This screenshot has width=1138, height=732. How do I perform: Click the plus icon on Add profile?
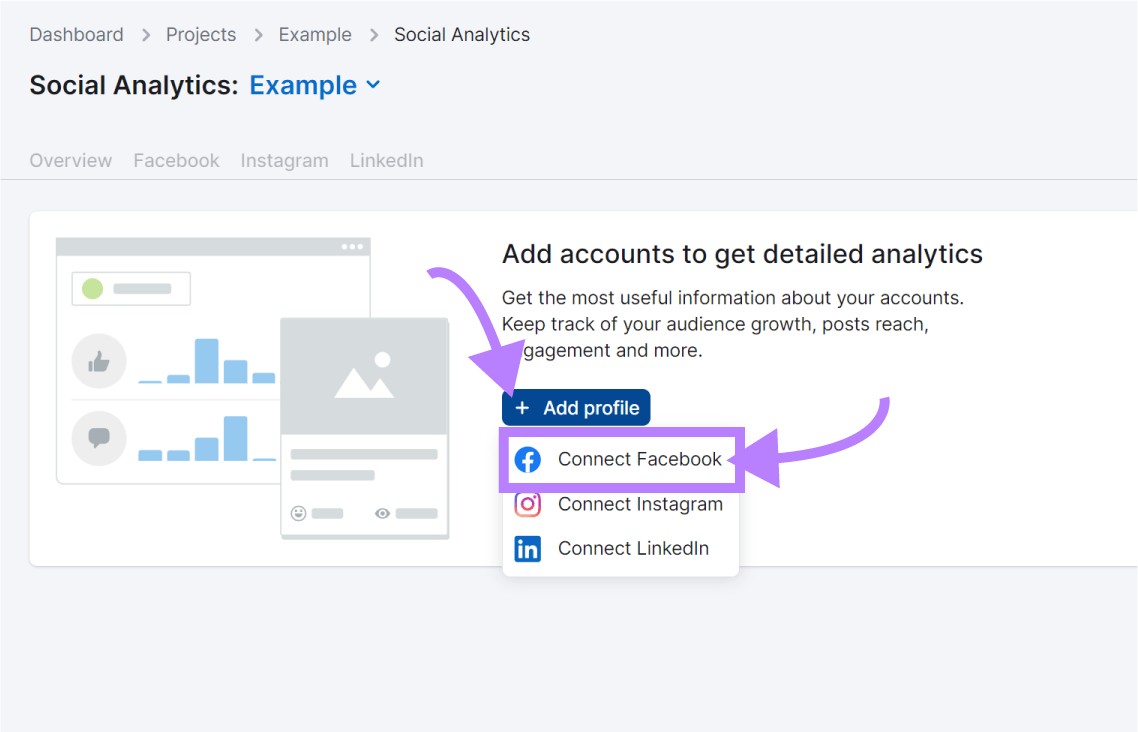click(x=521, y=407)
